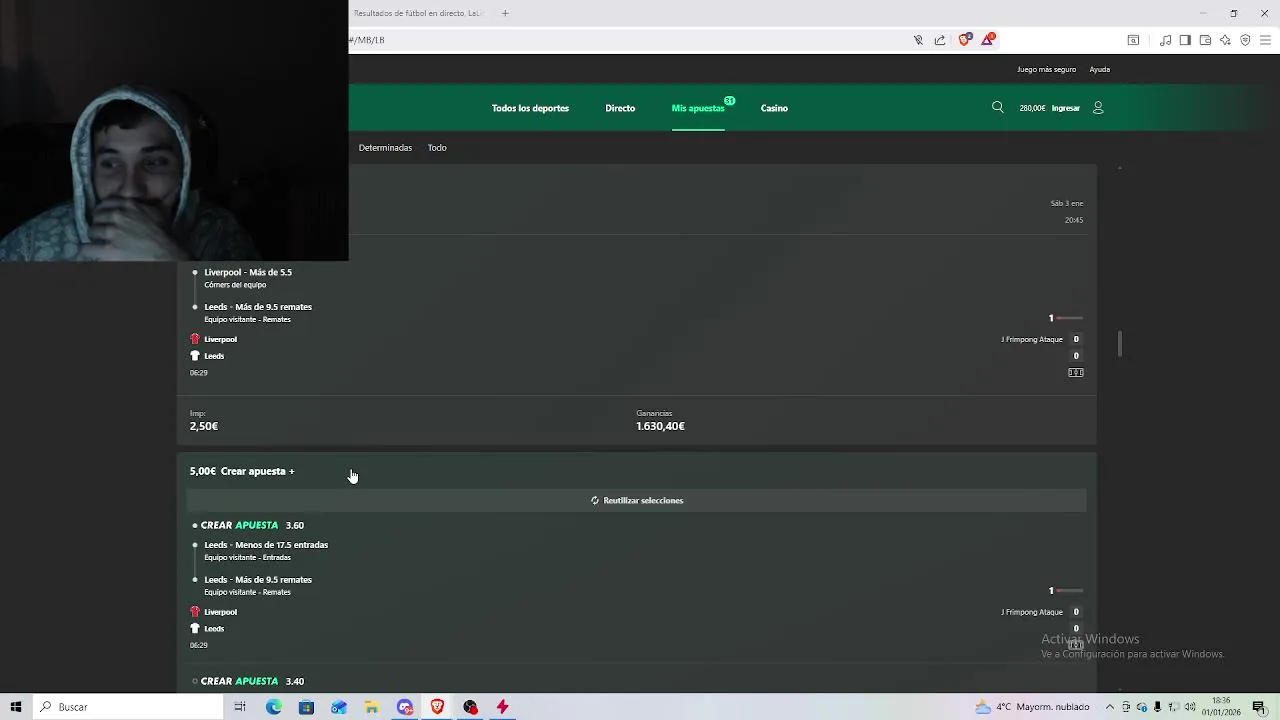1280x720 pixels.
Task: Click the pitch view icon under first bet
Action: click(x=1076, y=372)
